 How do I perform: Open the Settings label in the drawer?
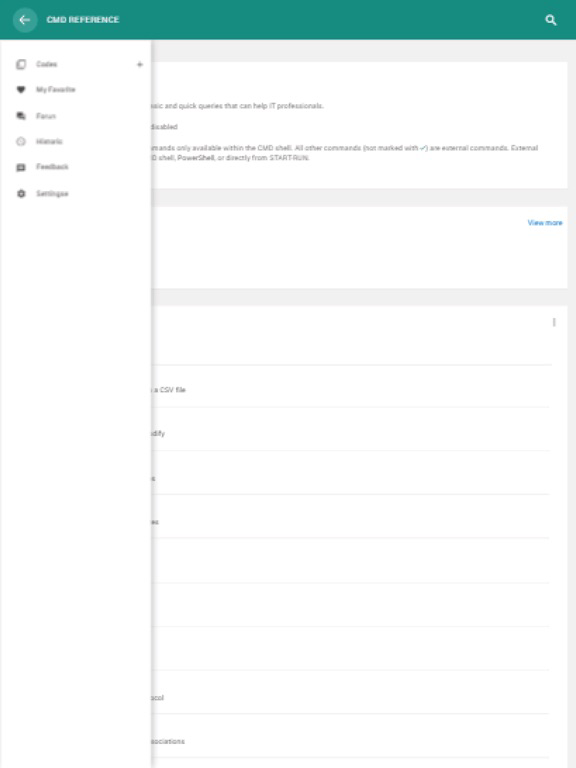click(52, 193)
